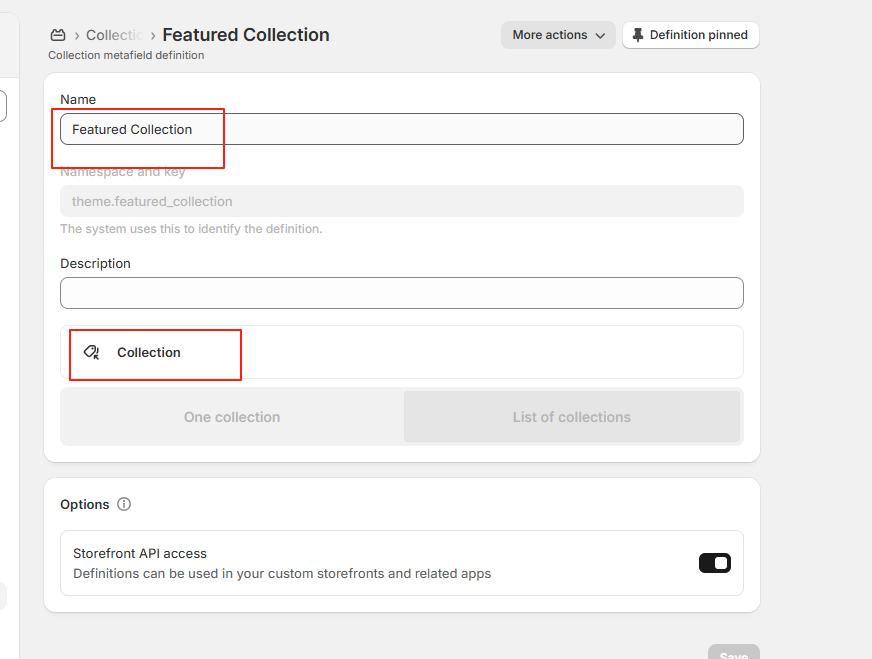This screenshot has width=872, height=659.
Task: Click into the Name input field
Action: [x=400, y=129]
